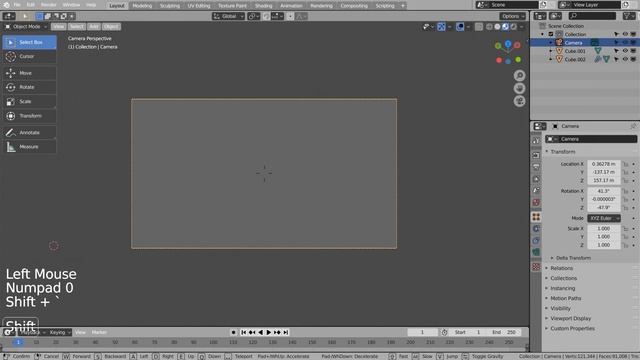Toggle visibility eye of Collection
Image resolution: width=640 pixels, height=360 pixels.
[x=625, y=34]
